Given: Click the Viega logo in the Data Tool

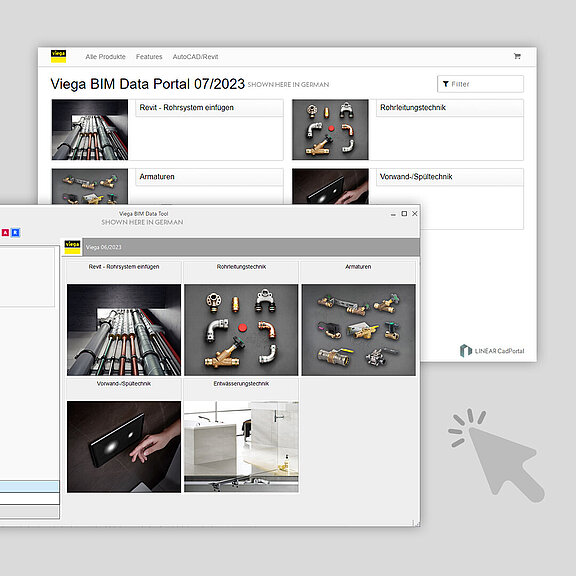Looking at the screenshot, I should coord(72,247).
